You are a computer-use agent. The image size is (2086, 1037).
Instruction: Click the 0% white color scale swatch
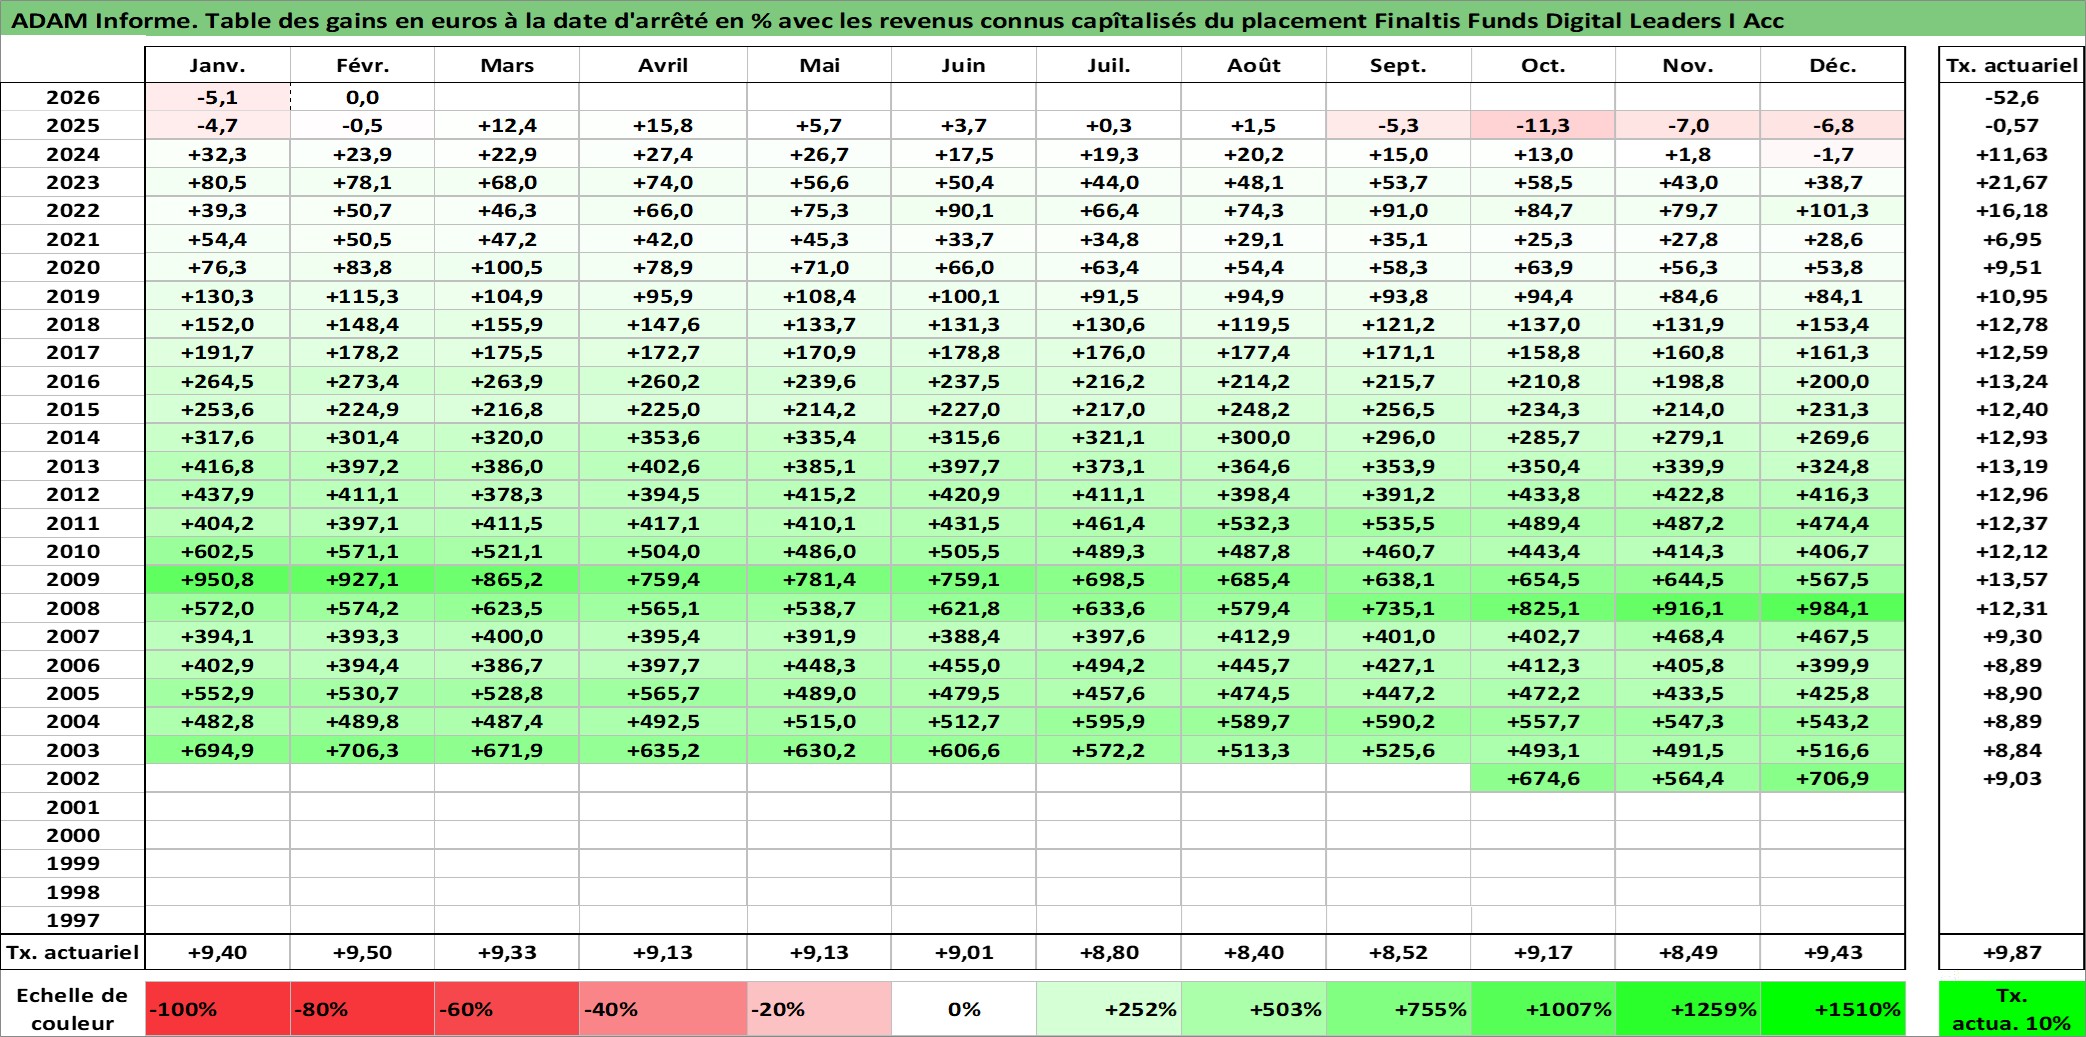[963, 1009]
